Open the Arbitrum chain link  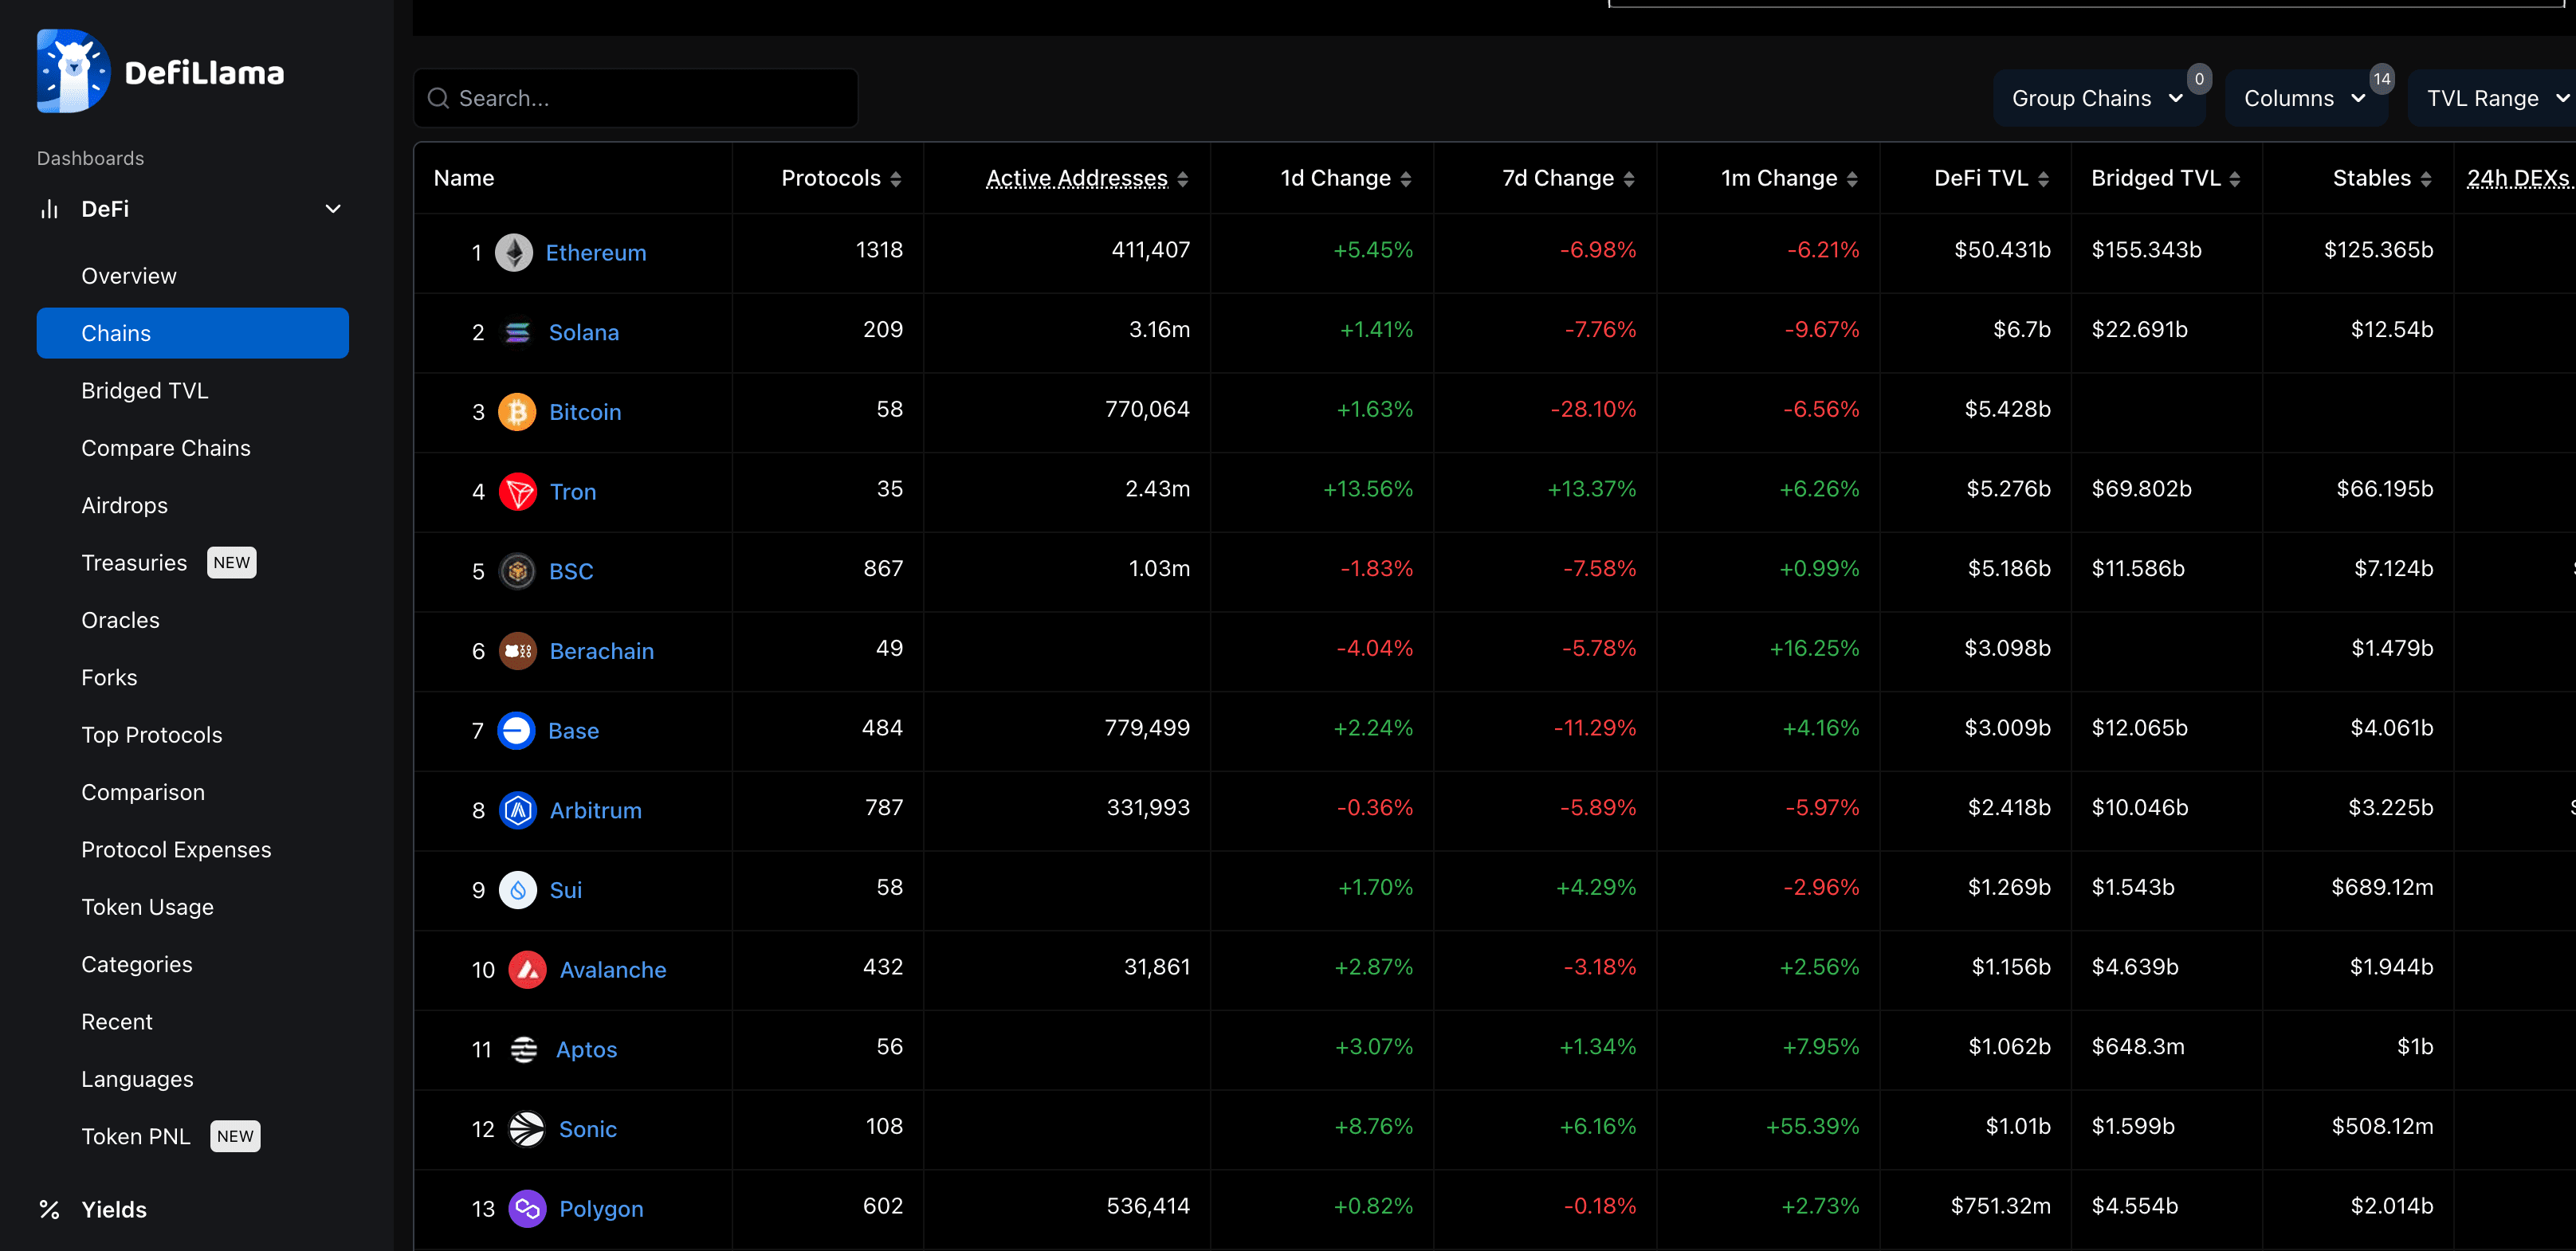click(596, 810)
